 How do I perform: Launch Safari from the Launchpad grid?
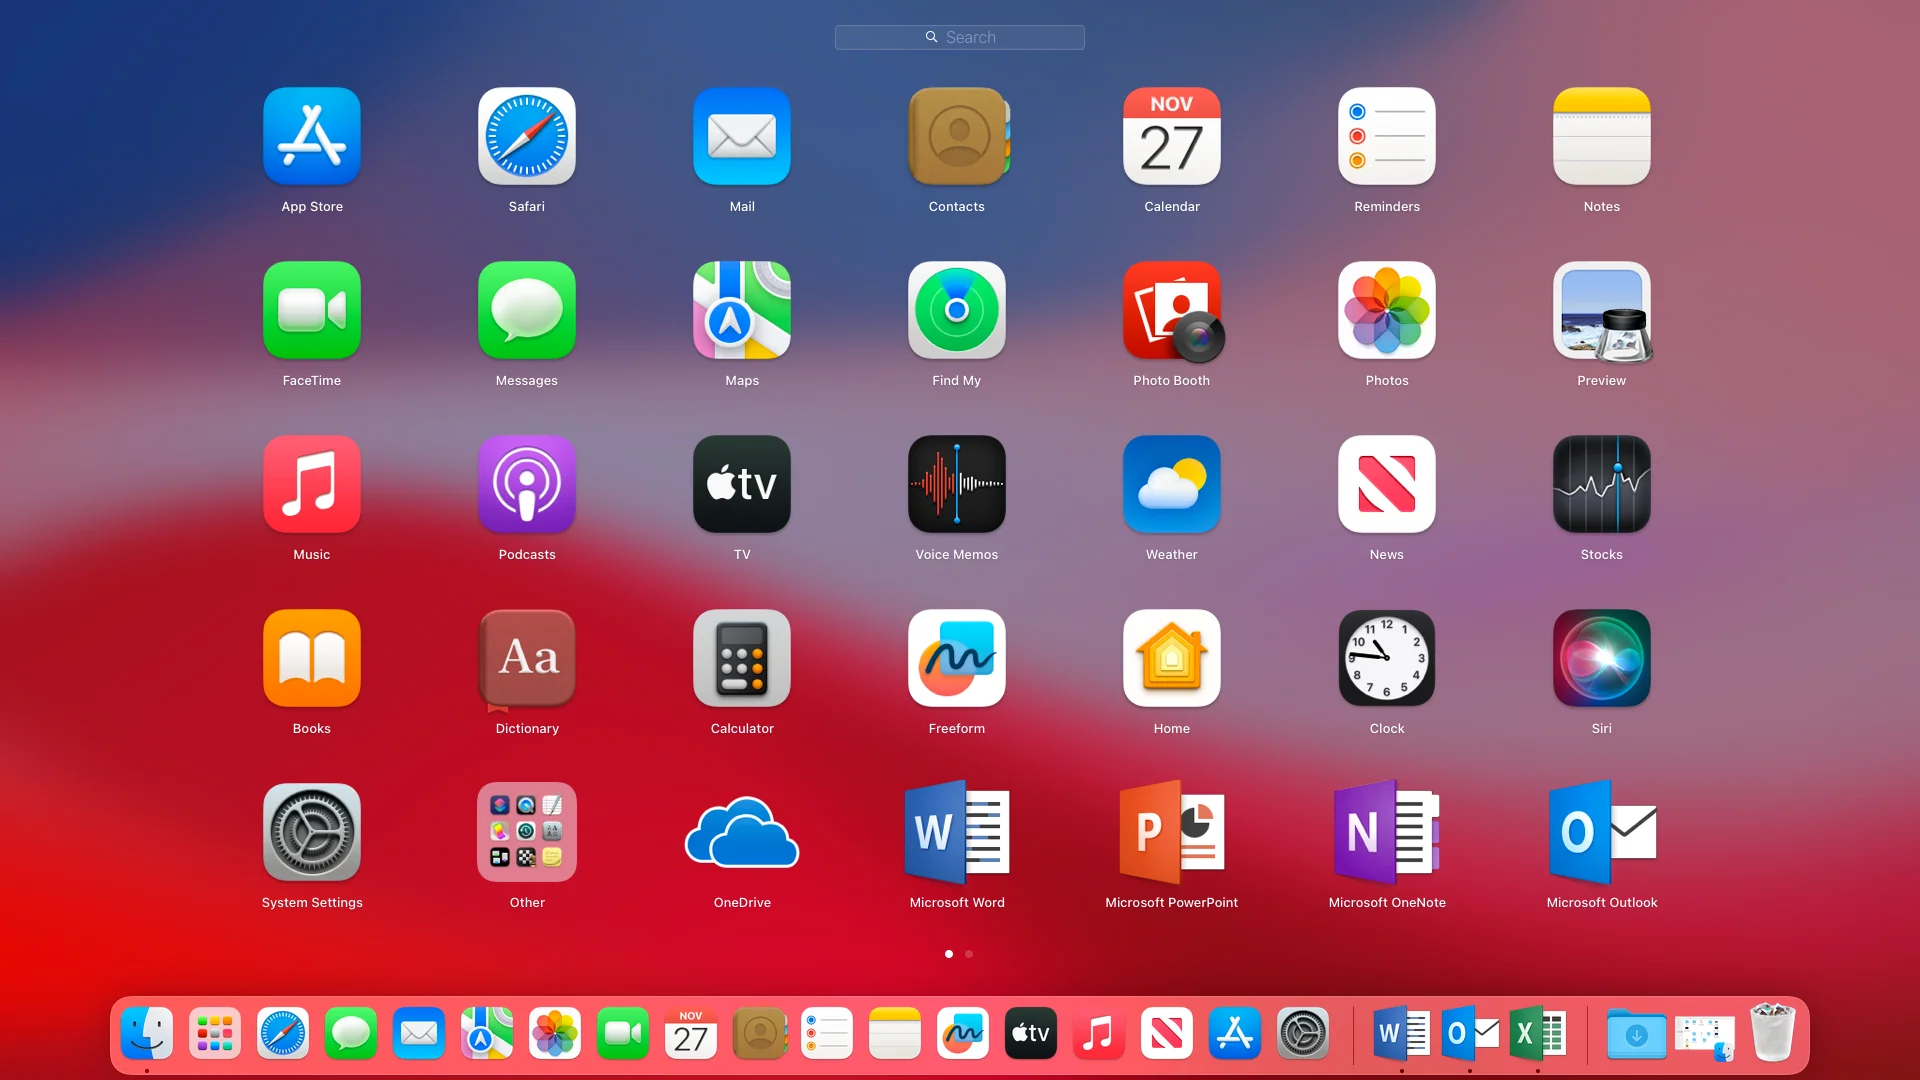tap(527, 136)
